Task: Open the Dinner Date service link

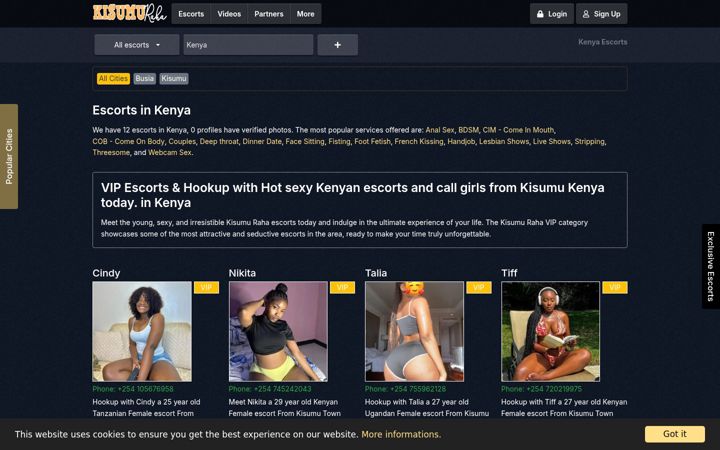Action: point(262,141)
